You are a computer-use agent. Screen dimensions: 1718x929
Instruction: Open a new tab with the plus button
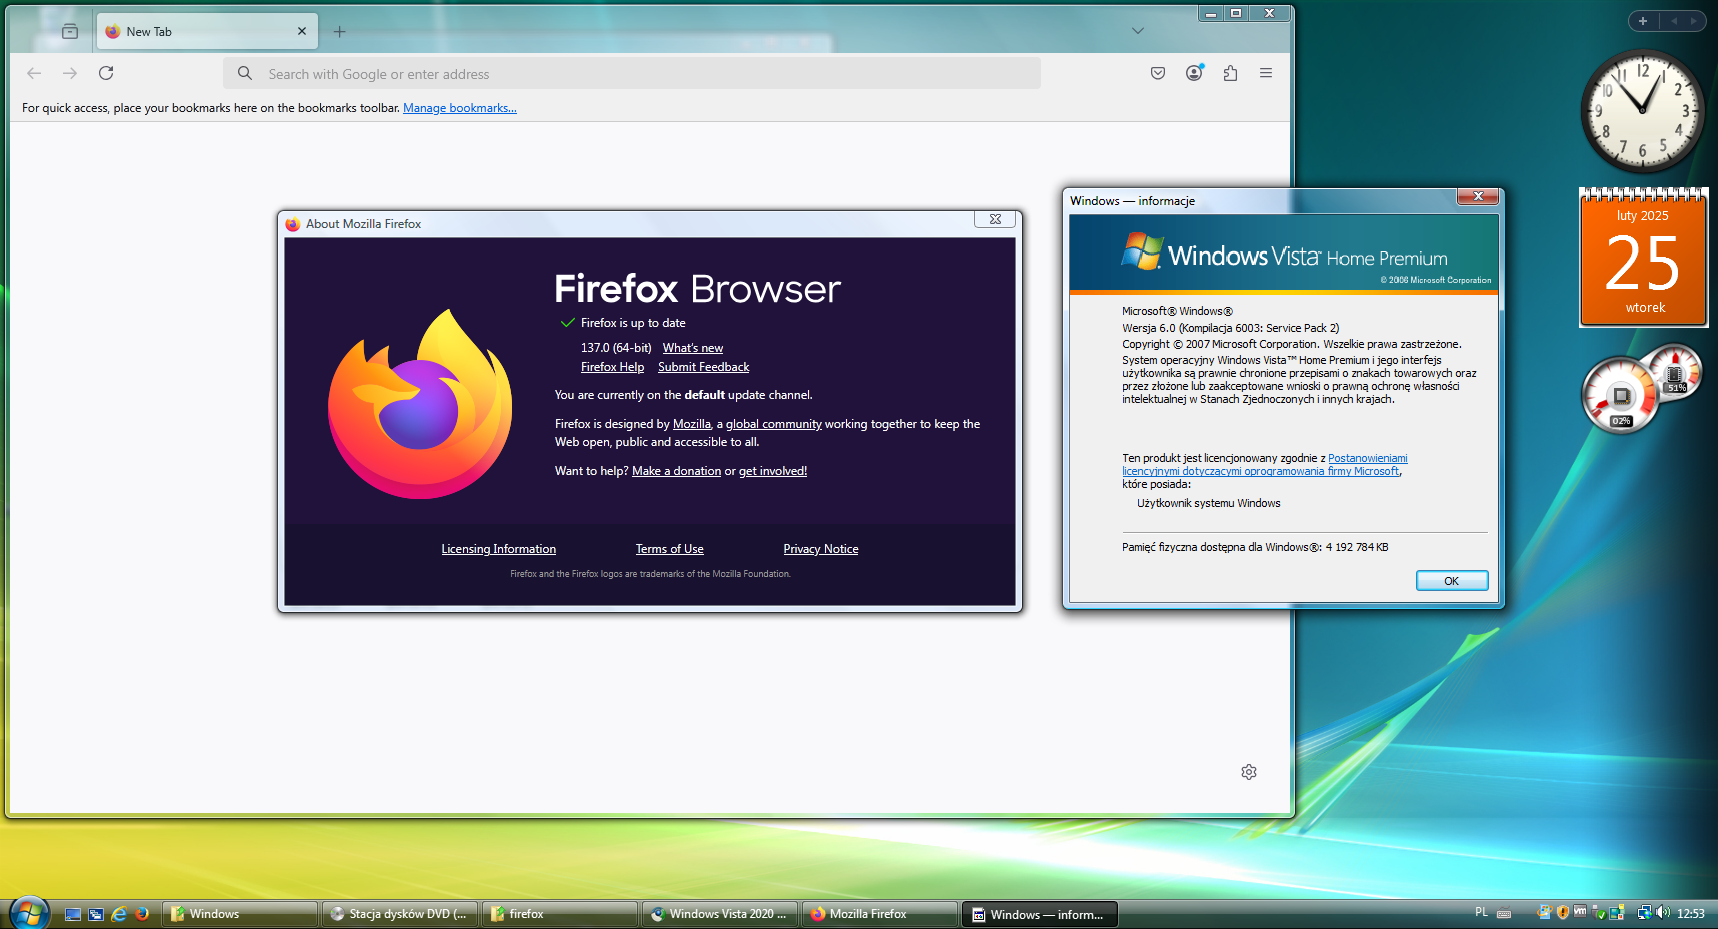340,31
